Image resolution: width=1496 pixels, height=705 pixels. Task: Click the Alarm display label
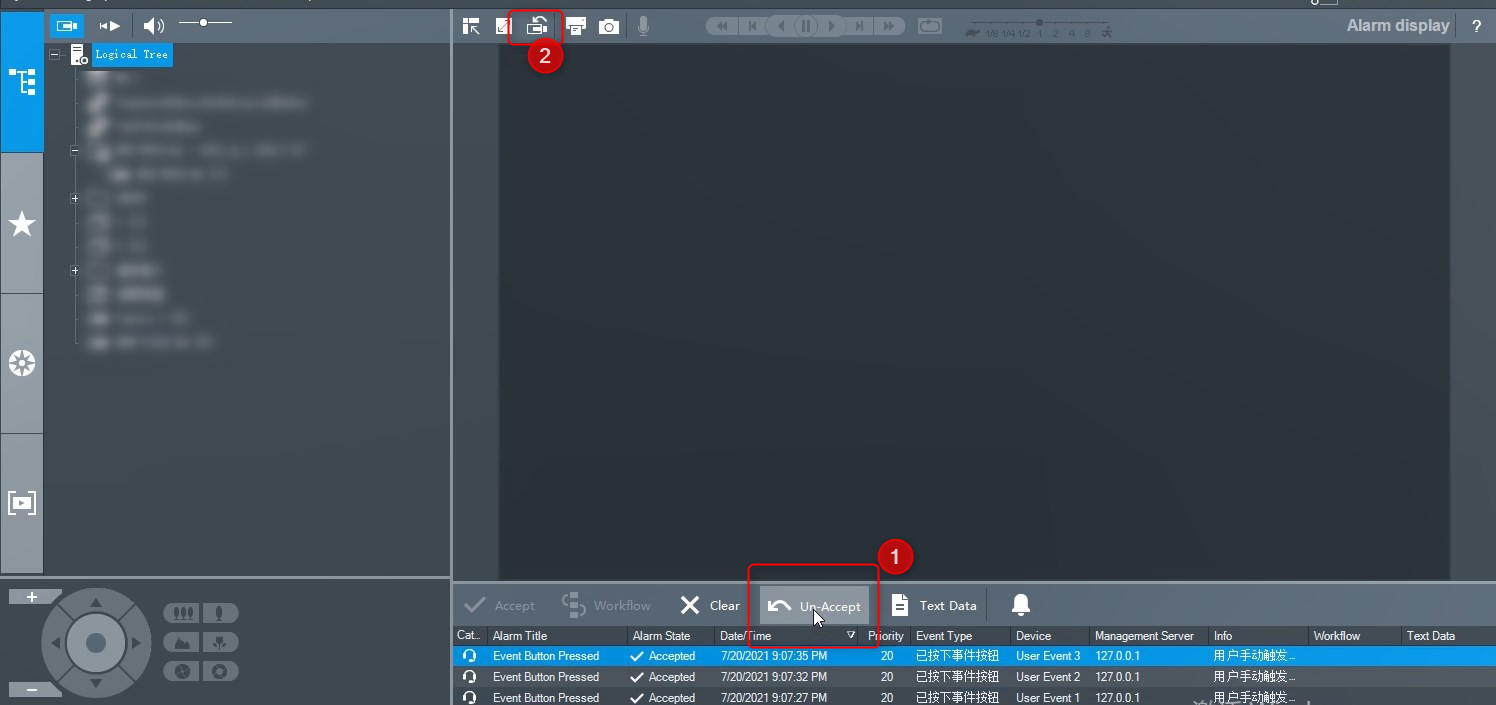(1398, 25)
